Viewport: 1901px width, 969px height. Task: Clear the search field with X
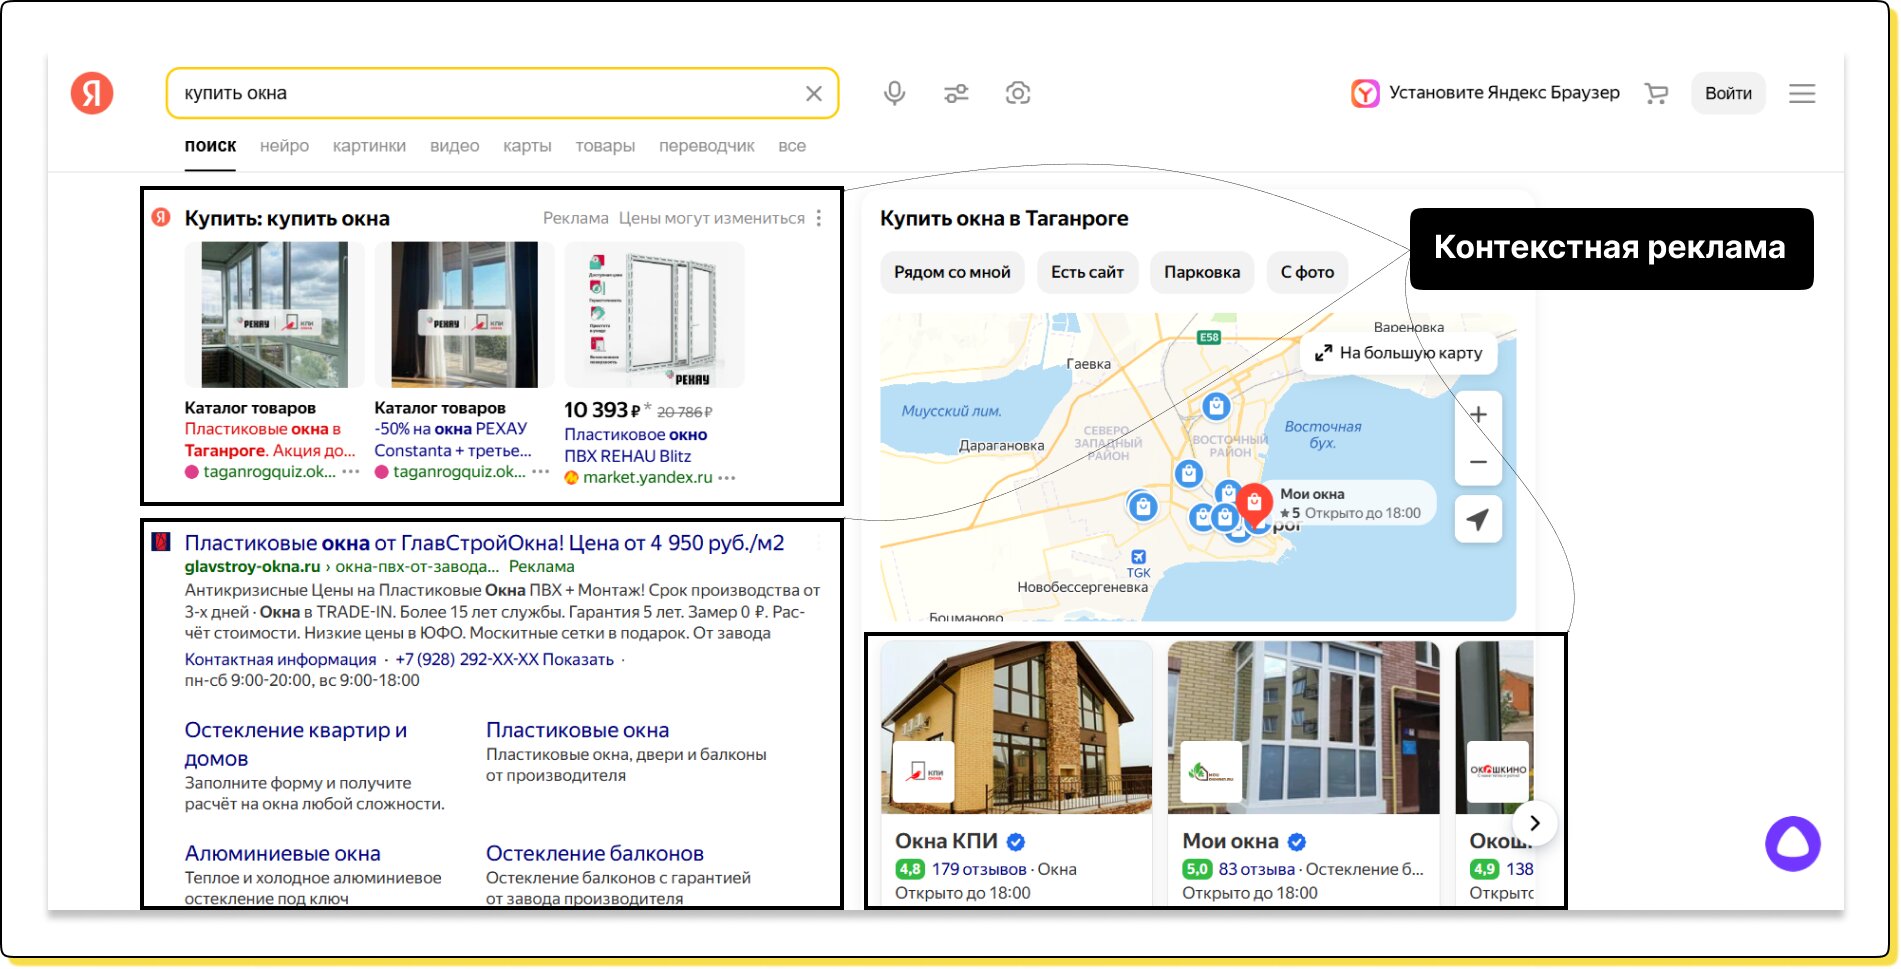(814, 93)
